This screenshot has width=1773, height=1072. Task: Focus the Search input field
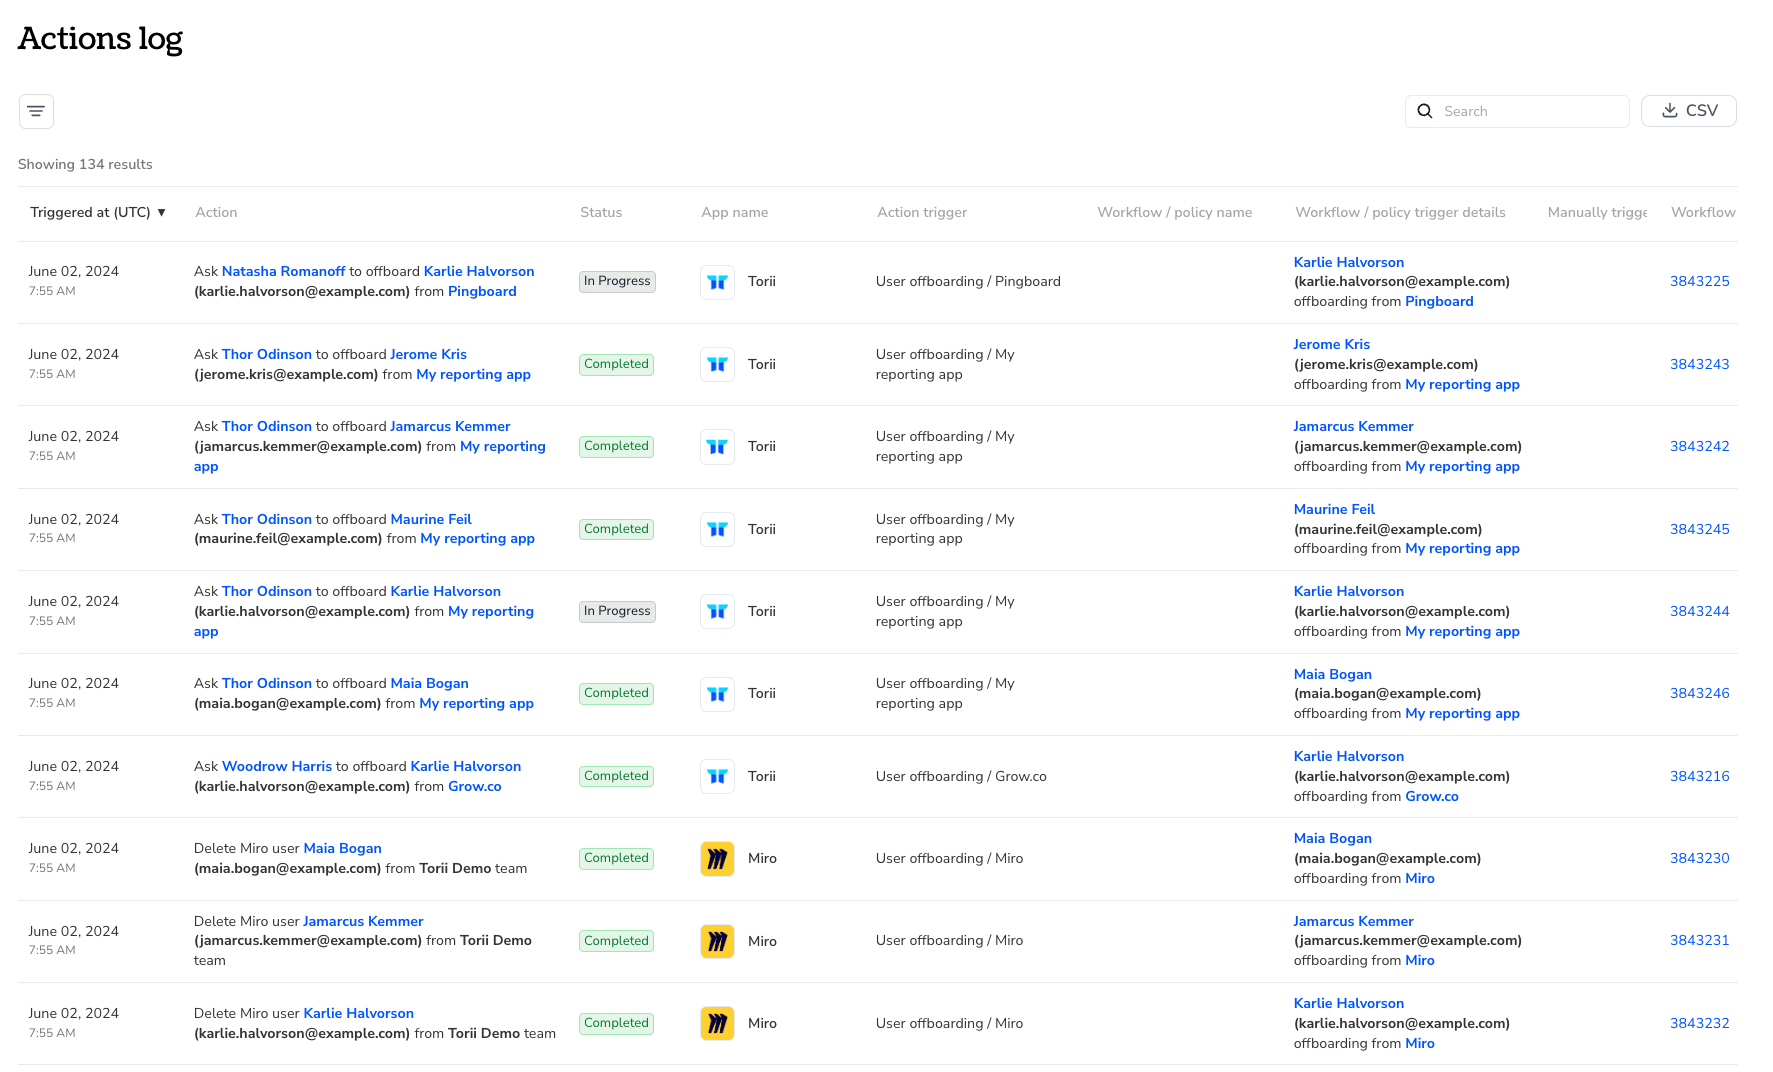coord(1517,111)
